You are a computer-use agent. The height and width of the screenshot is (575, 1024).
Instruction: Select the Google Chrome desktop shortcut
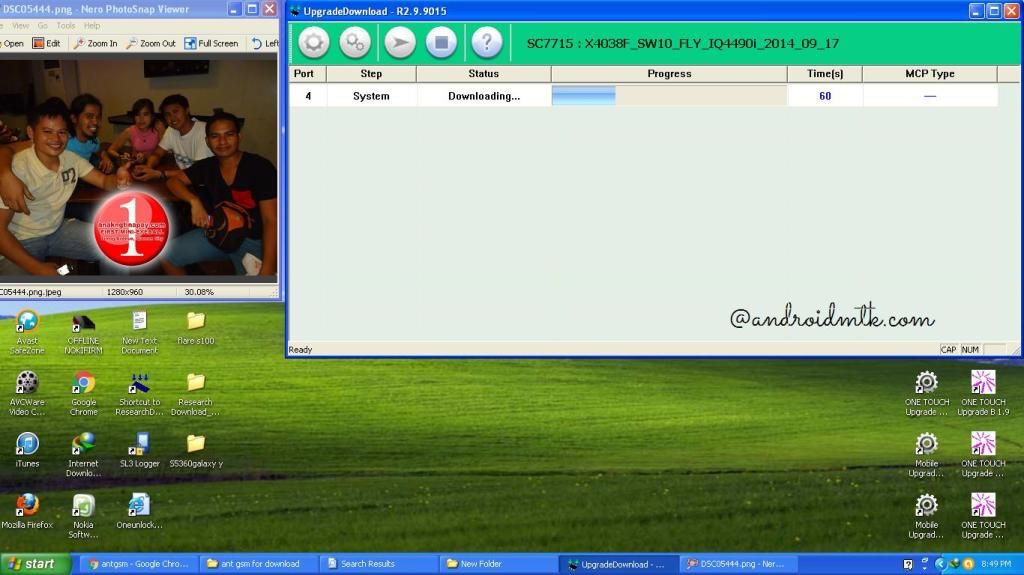[84, 386]
